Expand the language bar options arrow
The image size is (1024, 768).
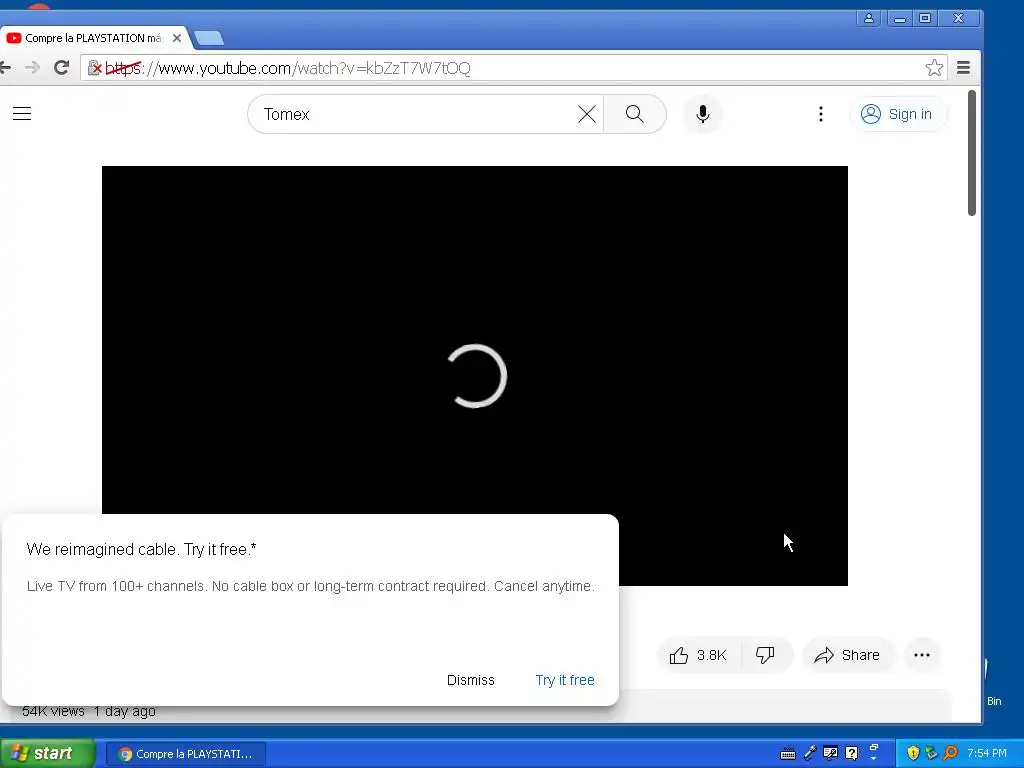(x=874, y=760)
